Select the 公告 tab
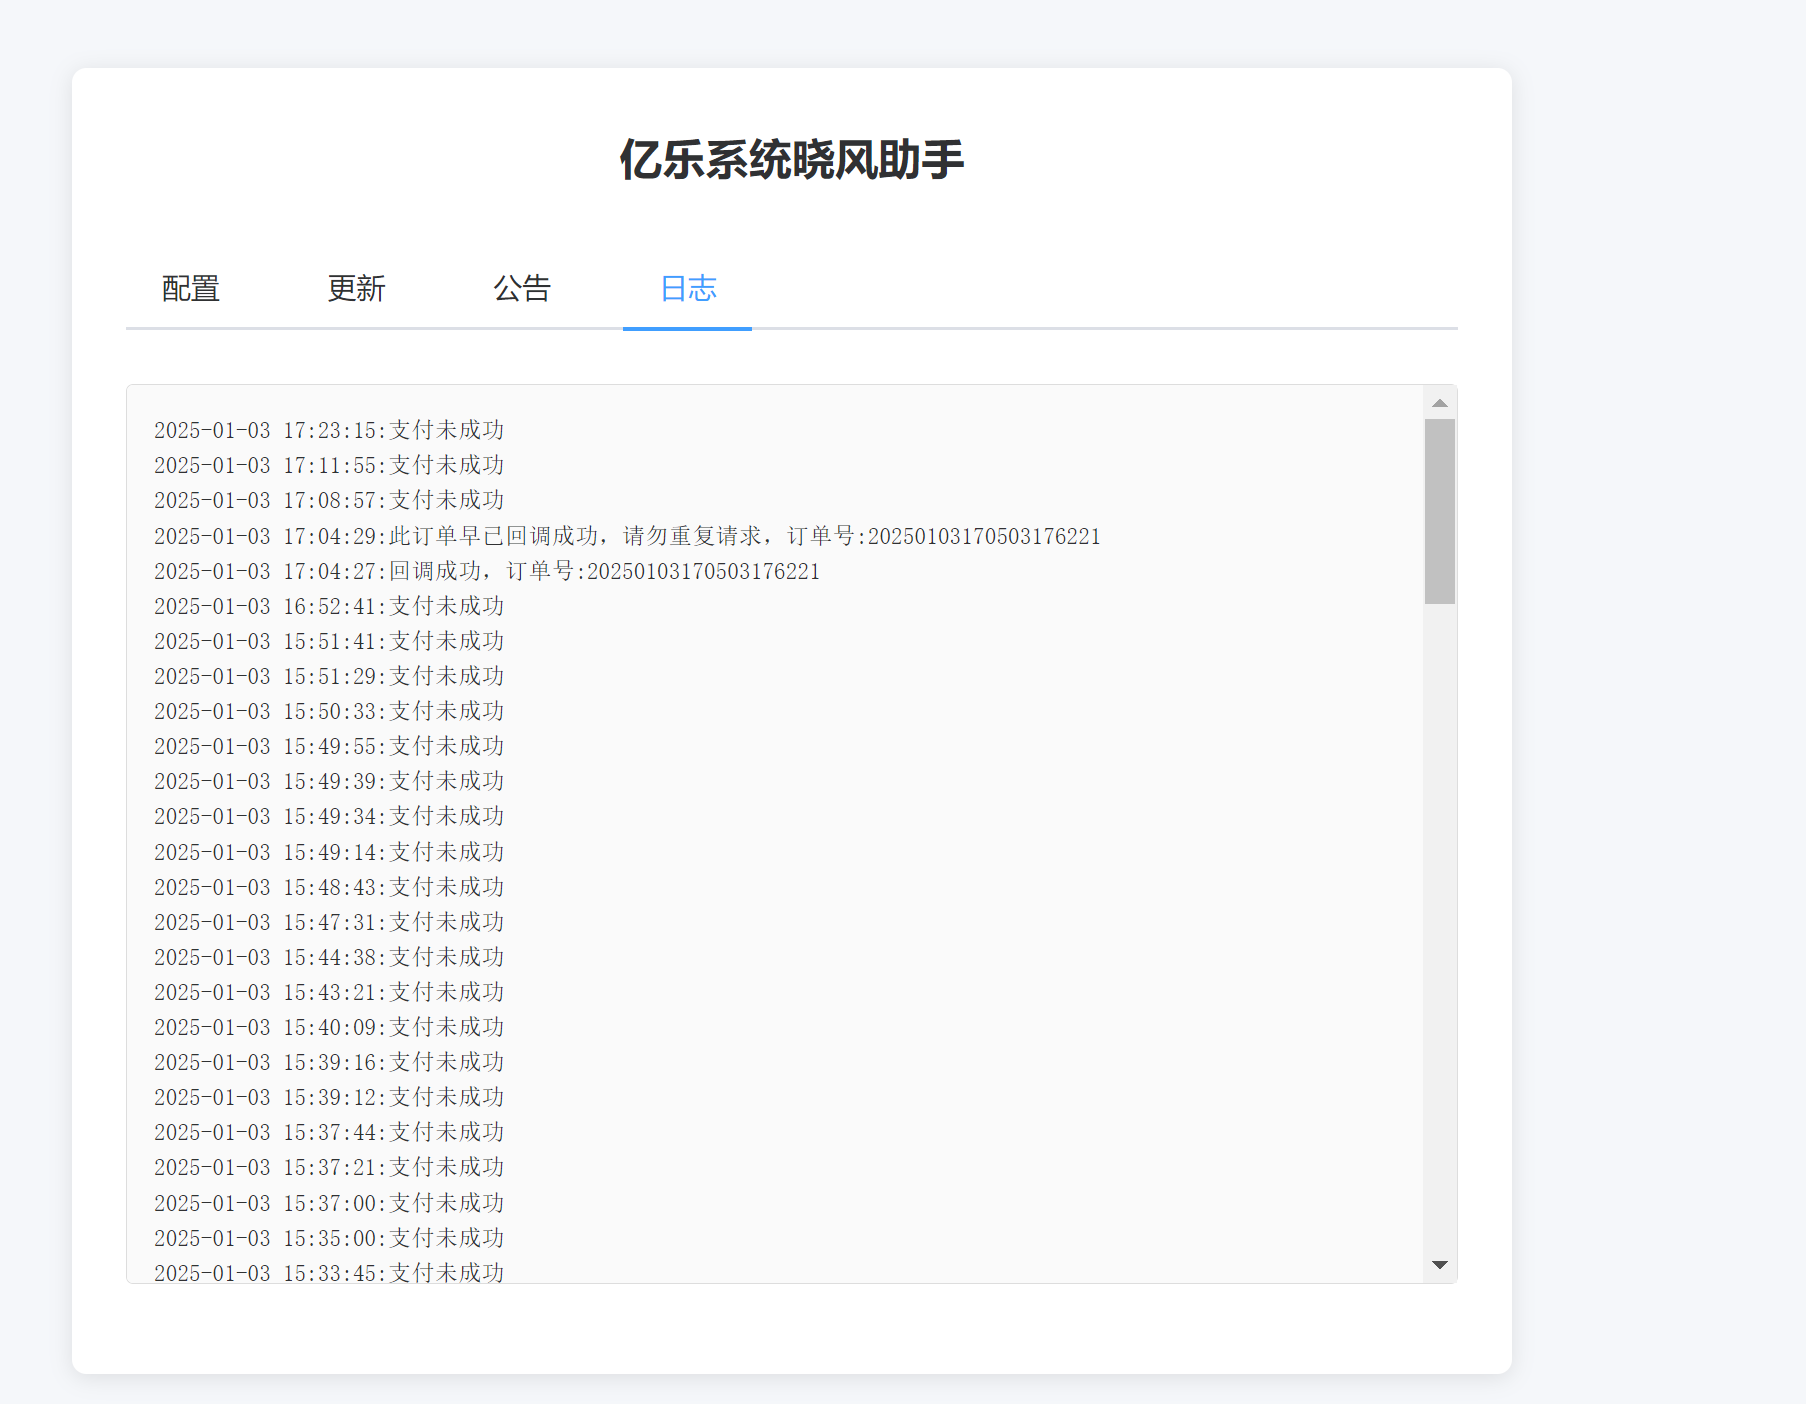Screen dimensions: 1806x1404 [522, 288]
